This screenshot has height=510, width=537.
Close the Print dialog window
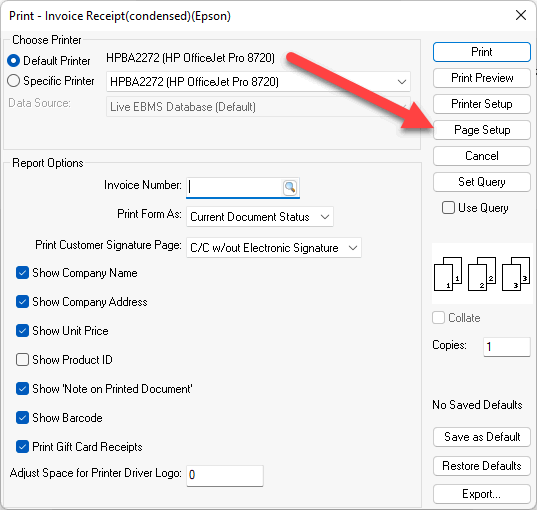521,15
